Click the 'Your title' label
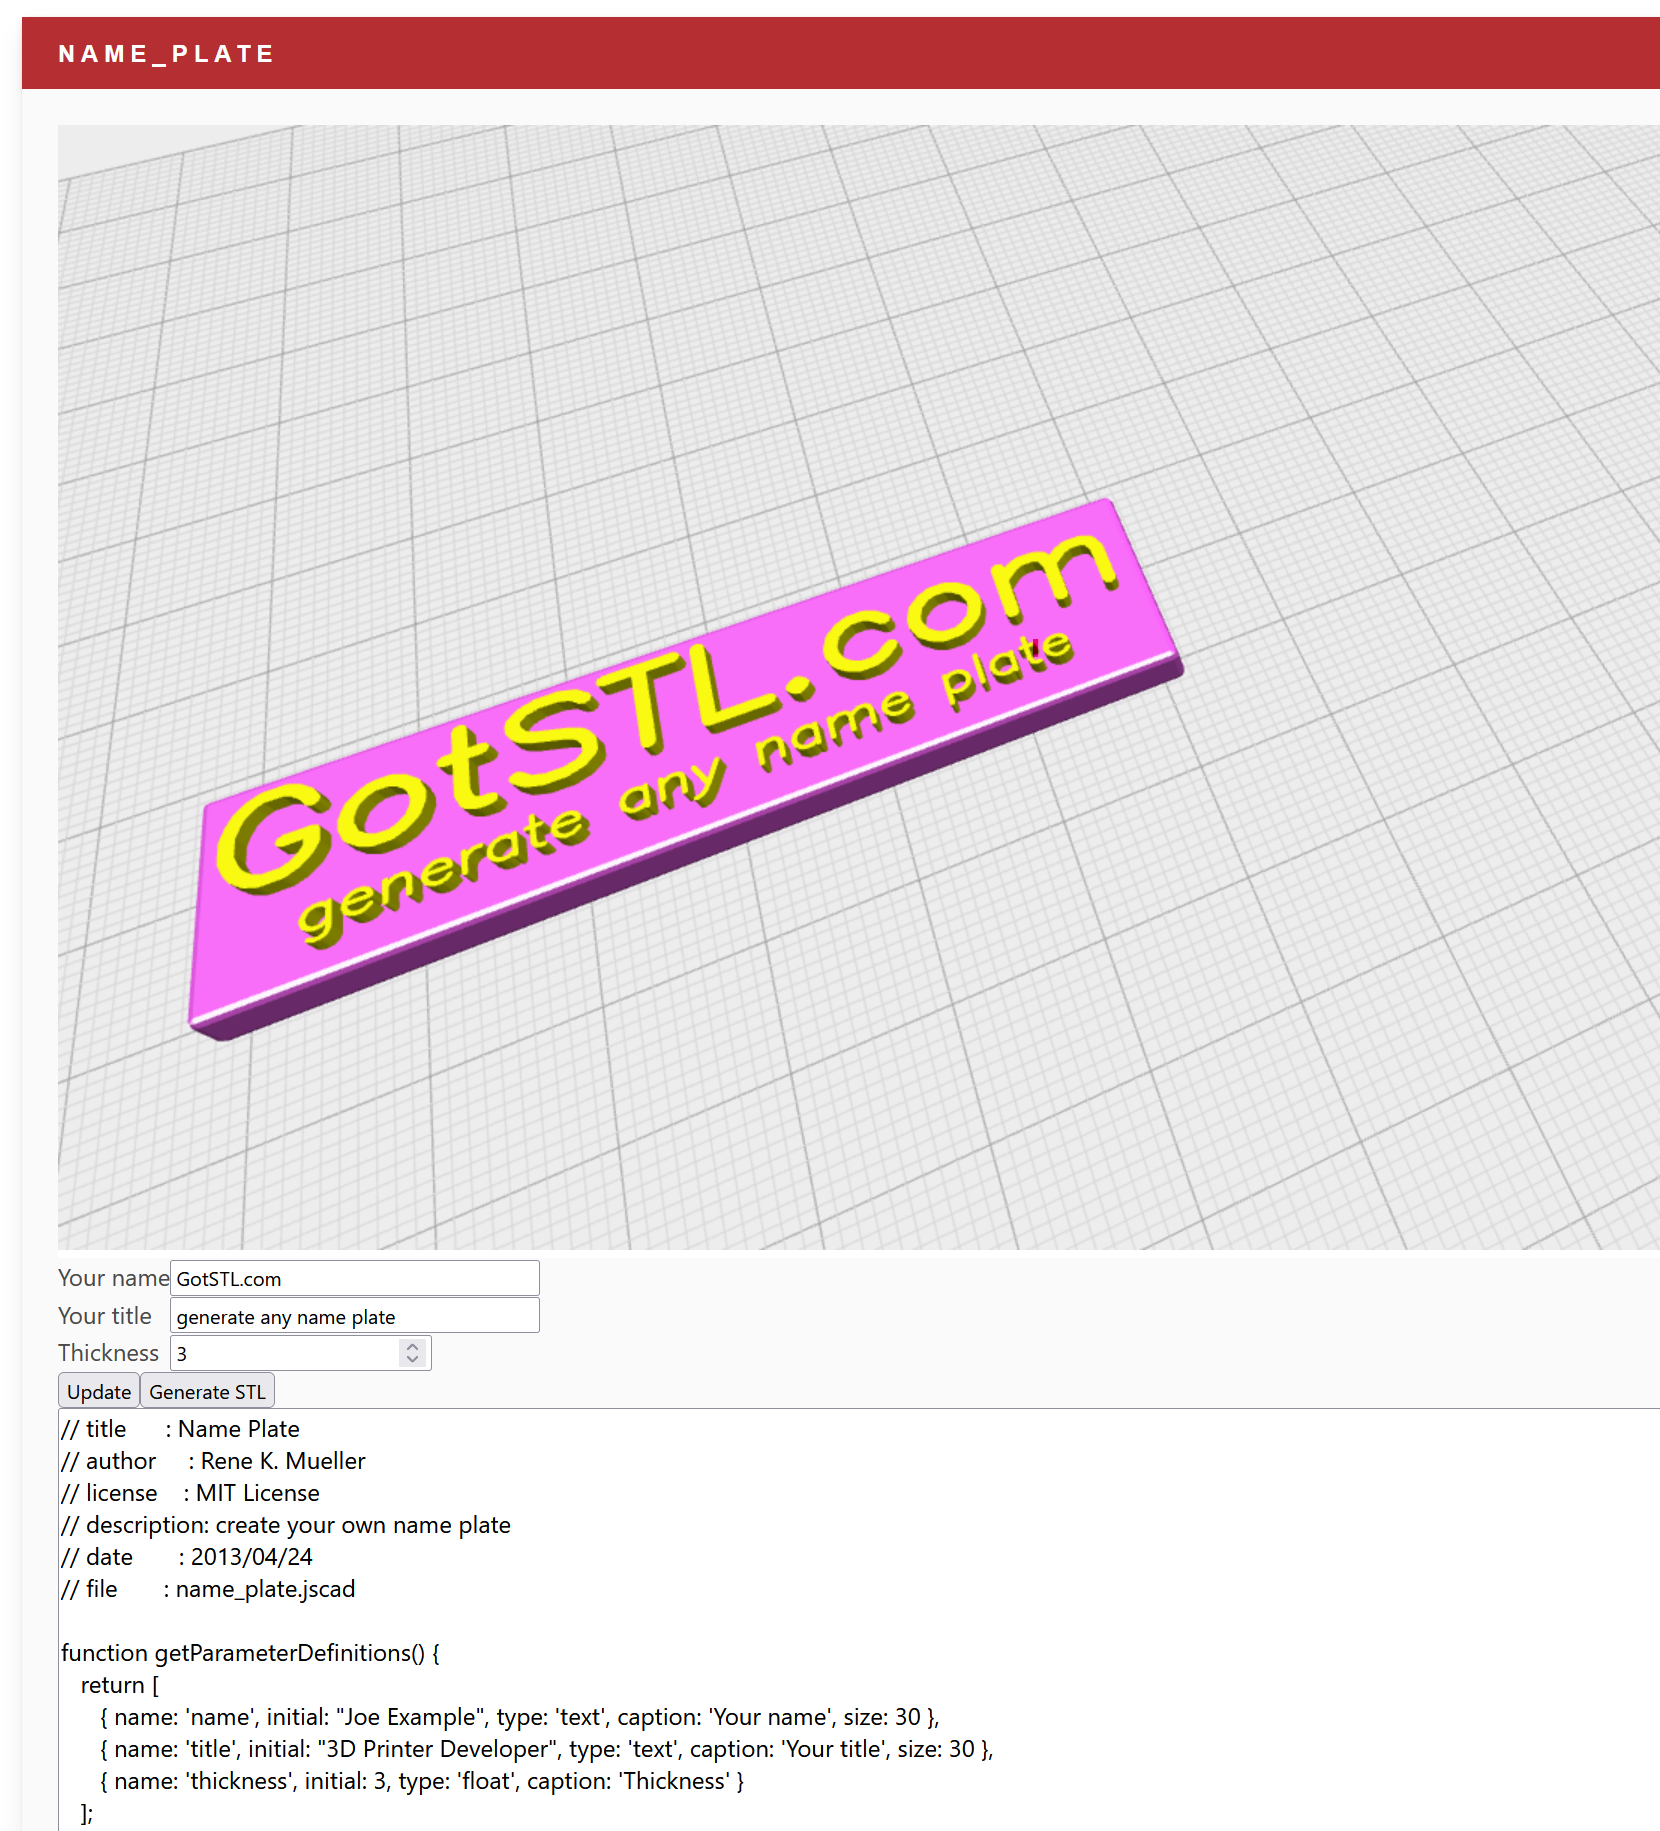1660x1831 pixels. (105, 1316)
